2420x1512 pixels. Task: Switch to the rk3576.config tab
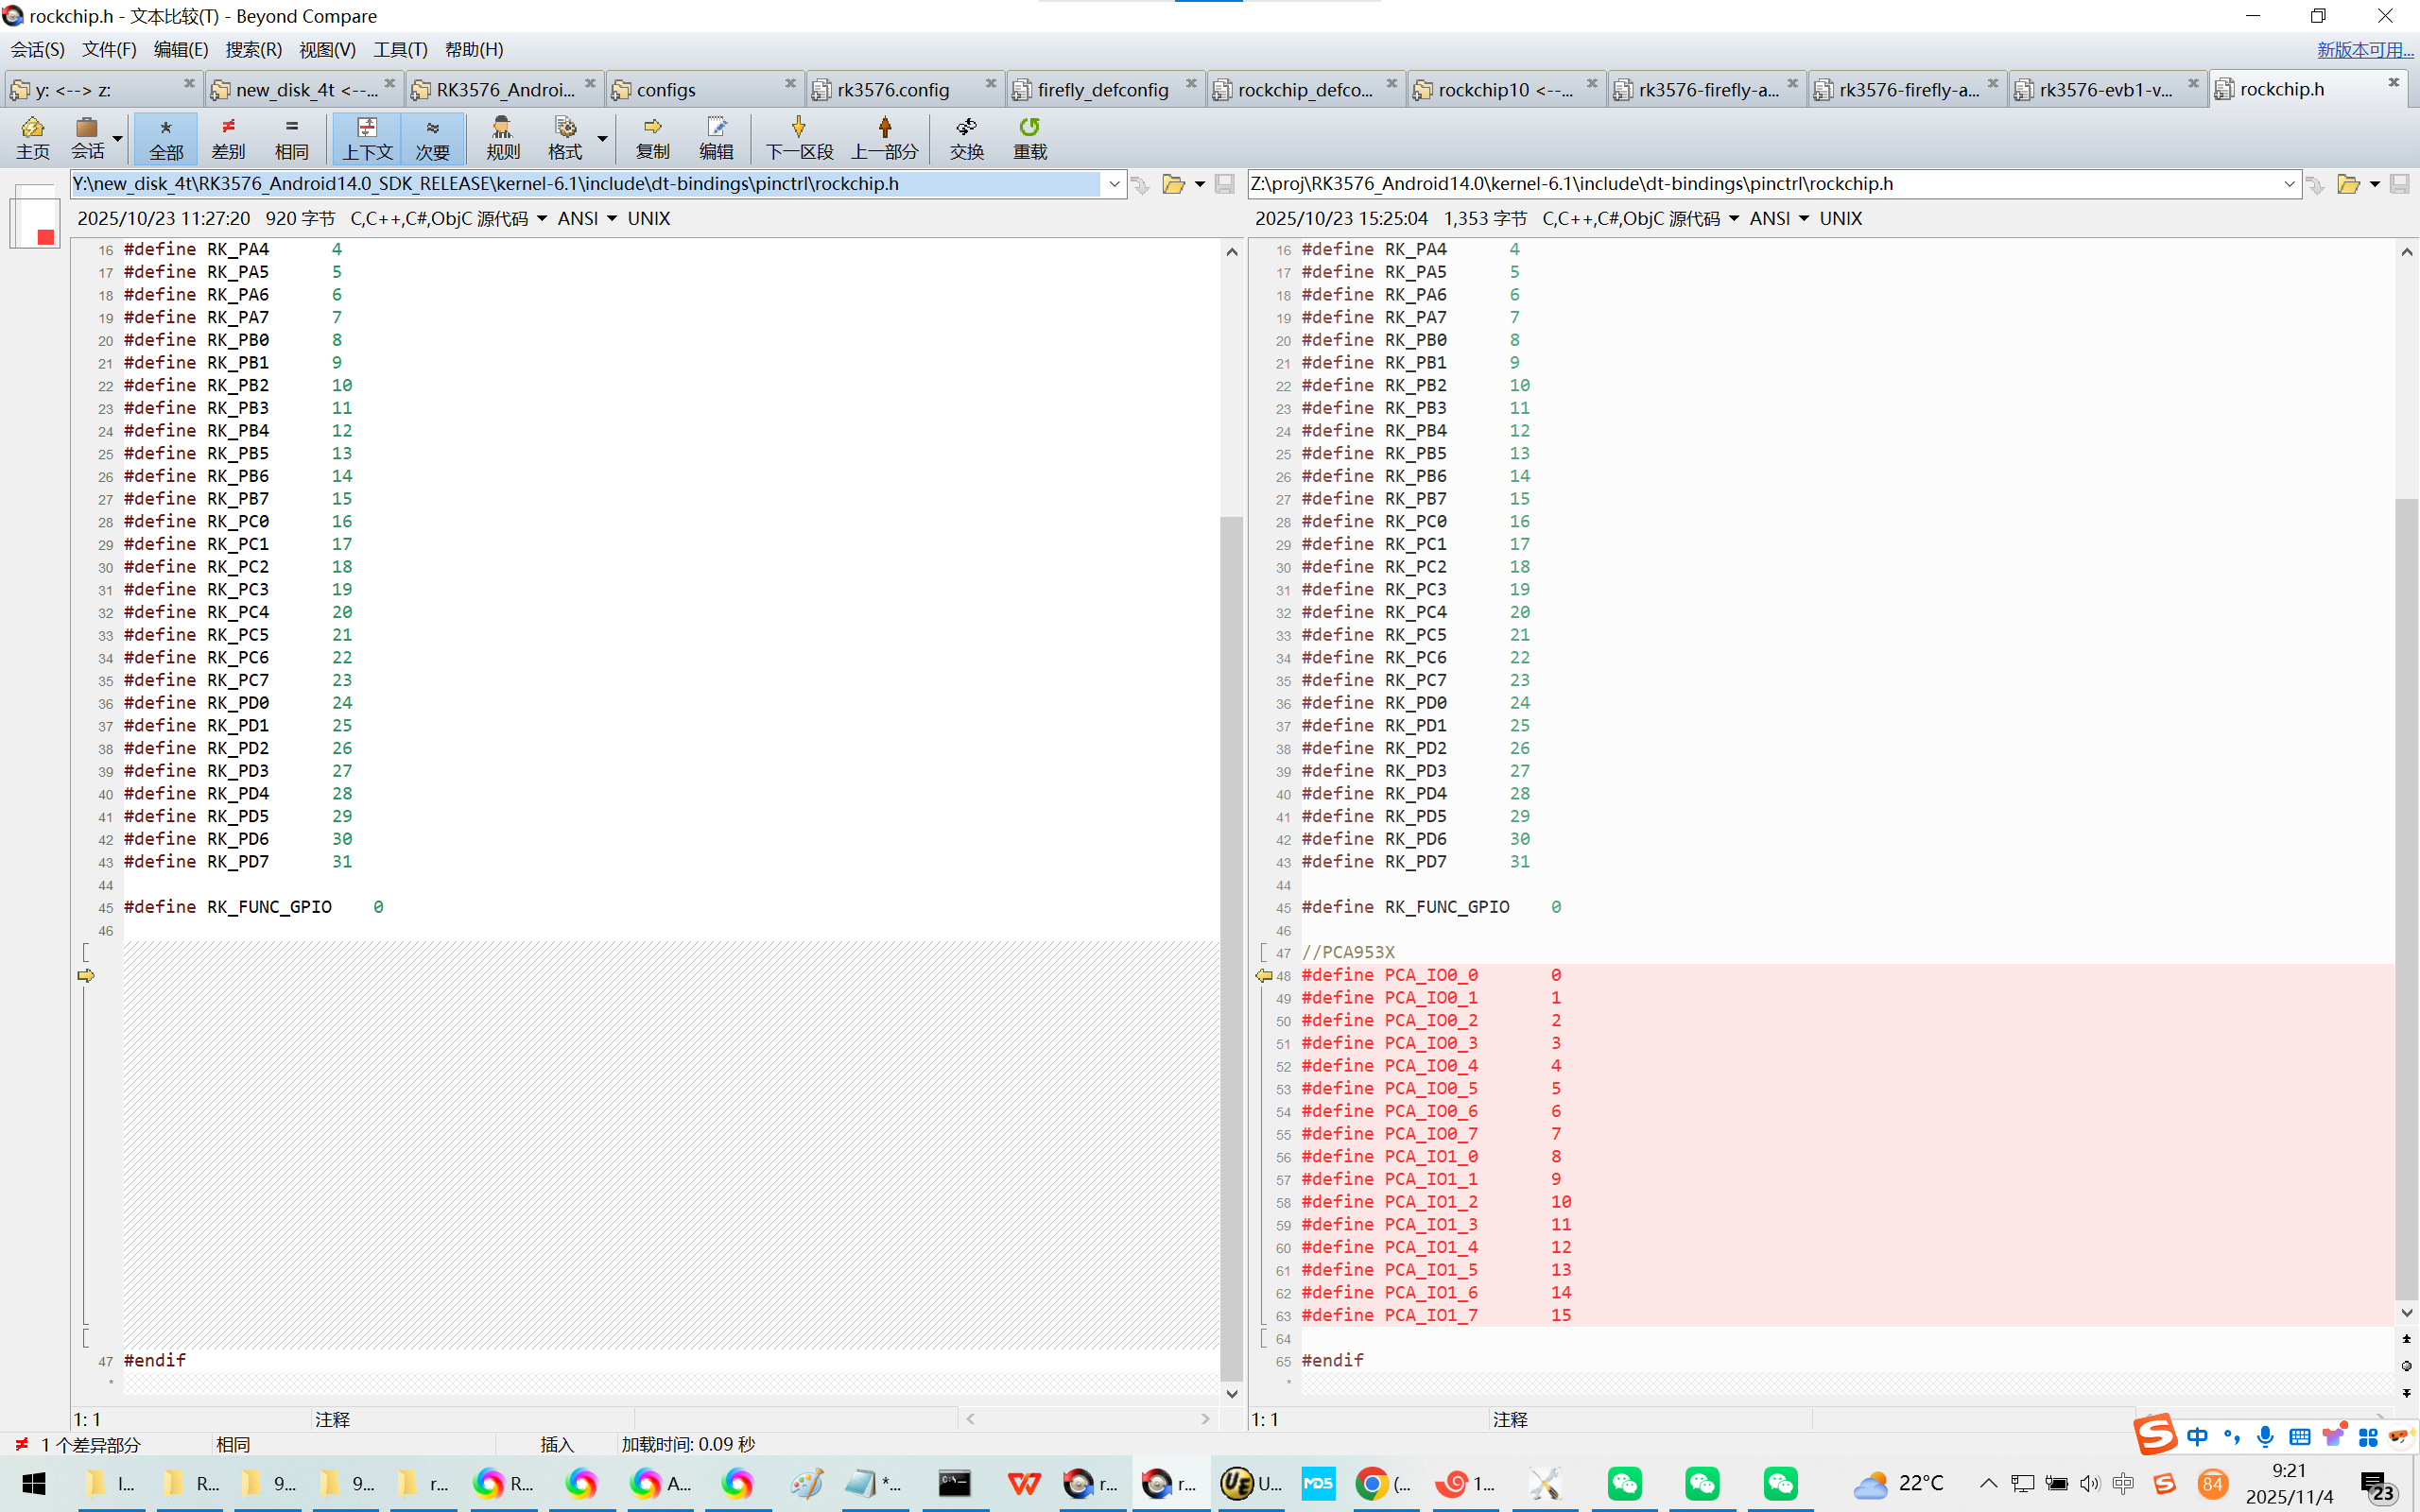[893, 90]
